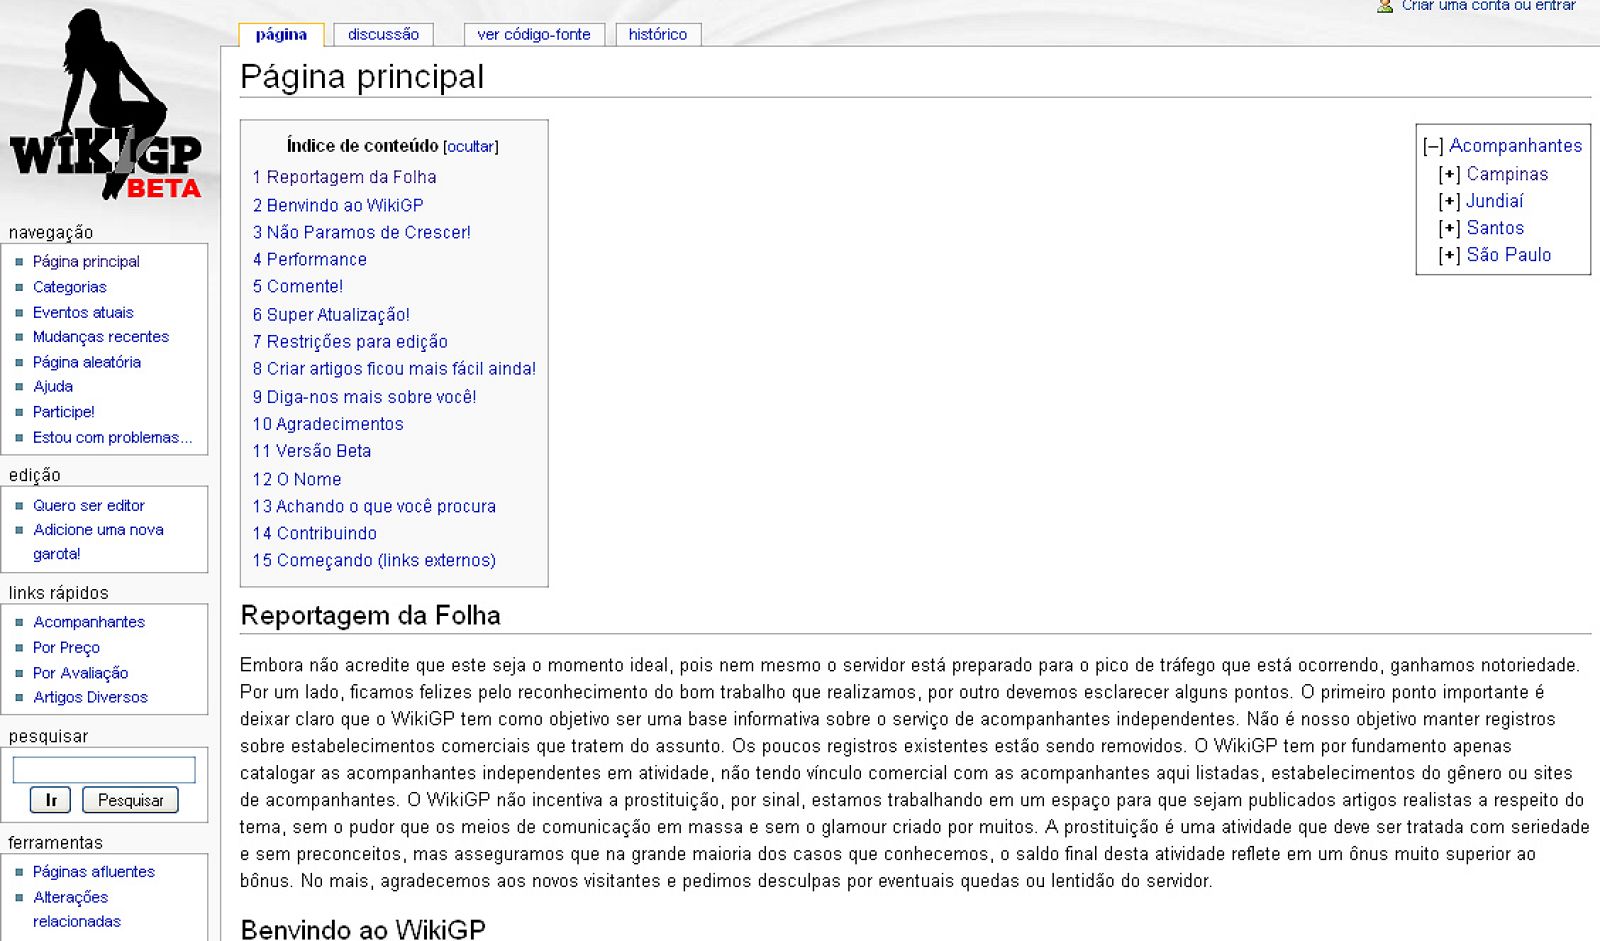The width and height of the screenshot is (1600, 941).
Task: View the histórico tab
Action: (657, 33)
